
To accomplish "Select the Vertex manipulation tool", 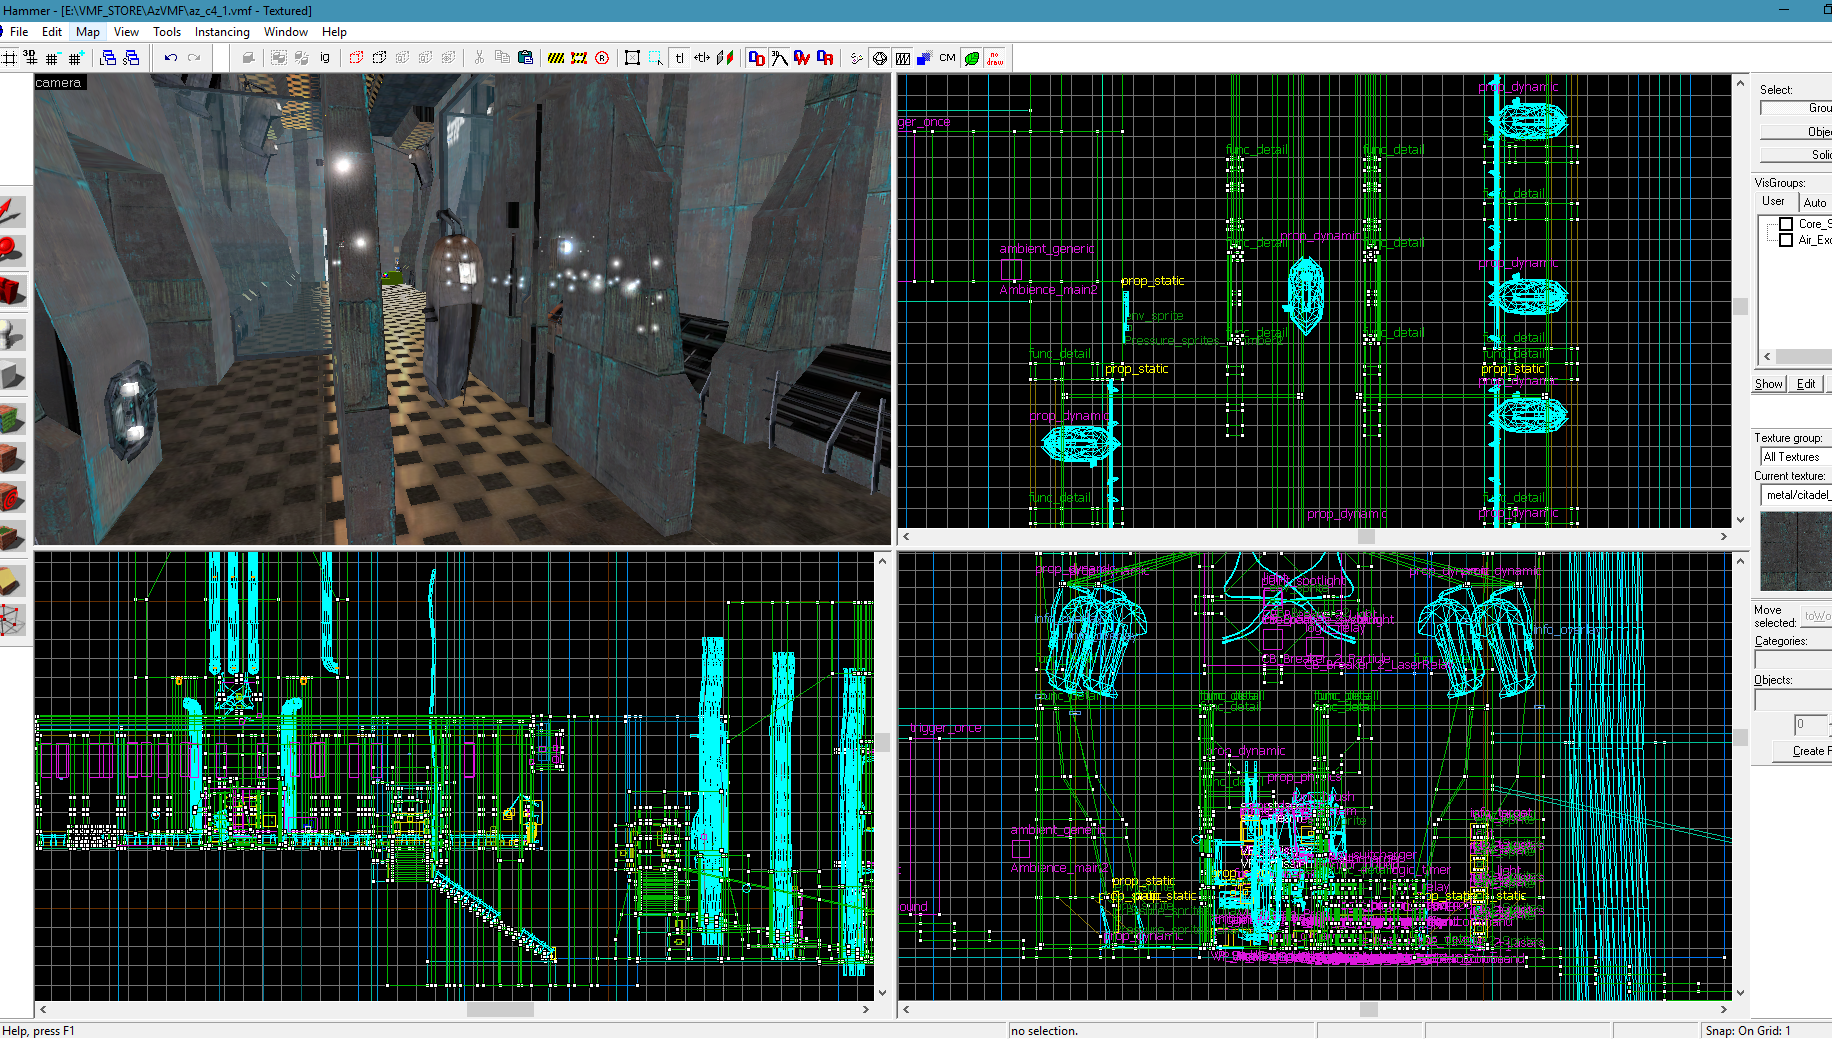I will pos(11,620).
